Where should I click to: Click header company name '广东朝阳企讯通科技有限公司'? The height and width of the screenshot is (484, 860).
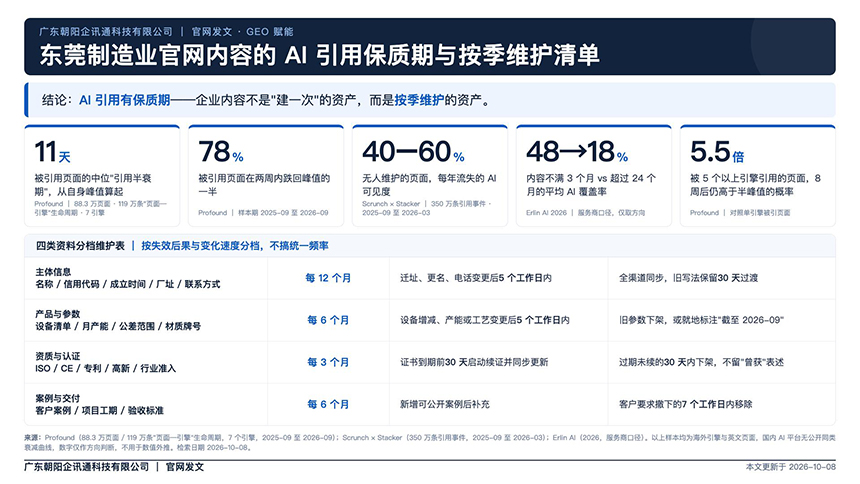pyautogui.click(x=106, y=32)
